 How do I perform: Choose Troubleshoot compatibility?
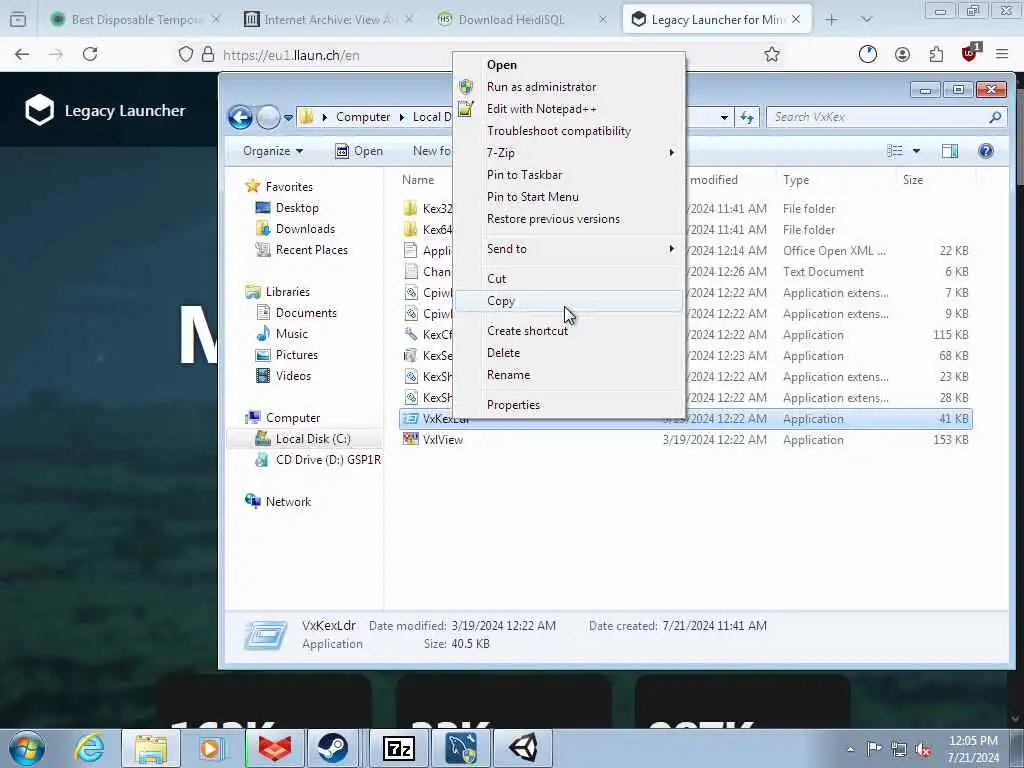(x=559, y=131)
